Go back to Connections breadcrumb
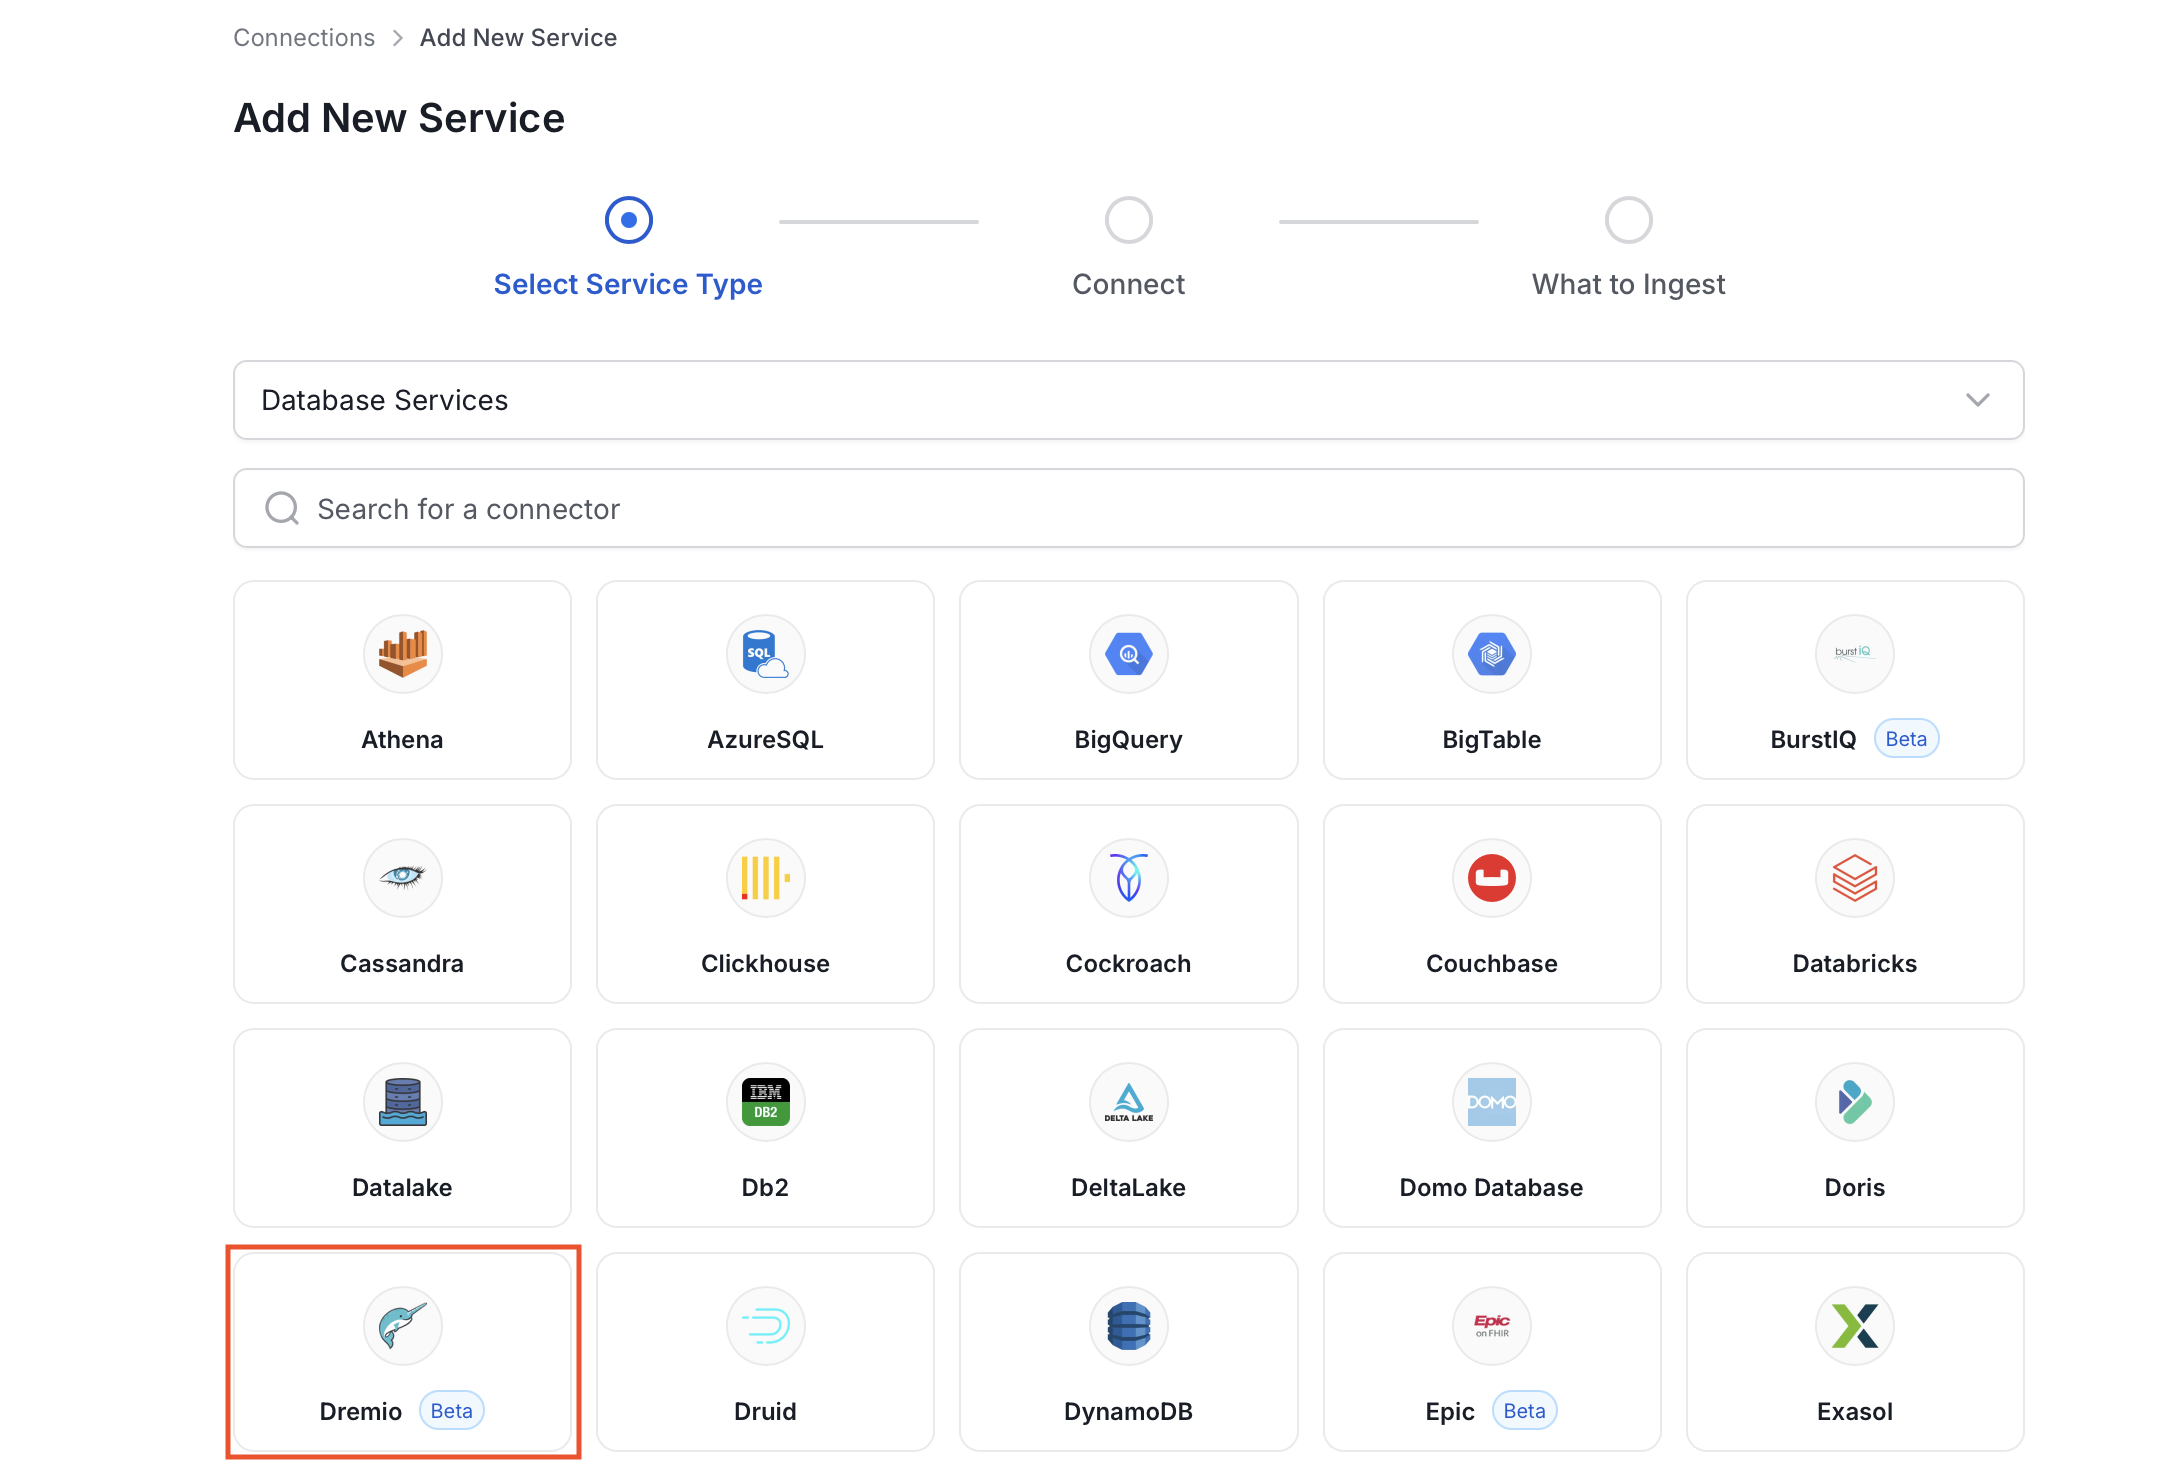Screen dimensions: 2164x1472 click(x=304, y=38)
